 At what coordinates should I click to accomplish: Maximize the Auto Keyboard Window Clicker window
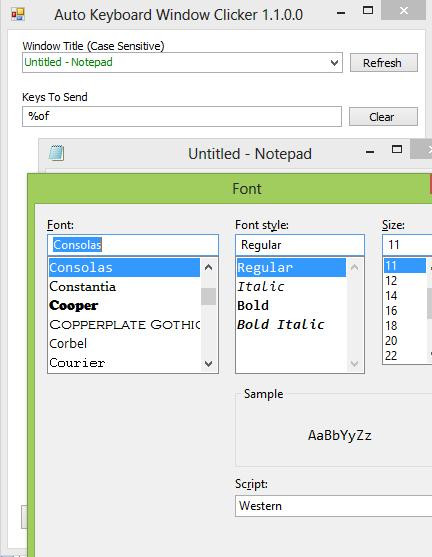click(x=368, y=10)
